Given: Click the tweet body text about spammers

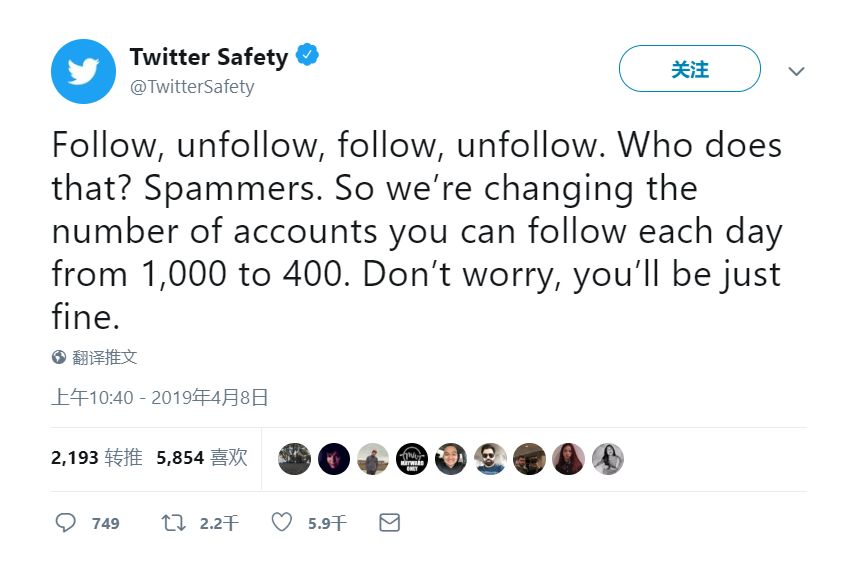Looking at the screenshot, I should (x=416, y=232).
